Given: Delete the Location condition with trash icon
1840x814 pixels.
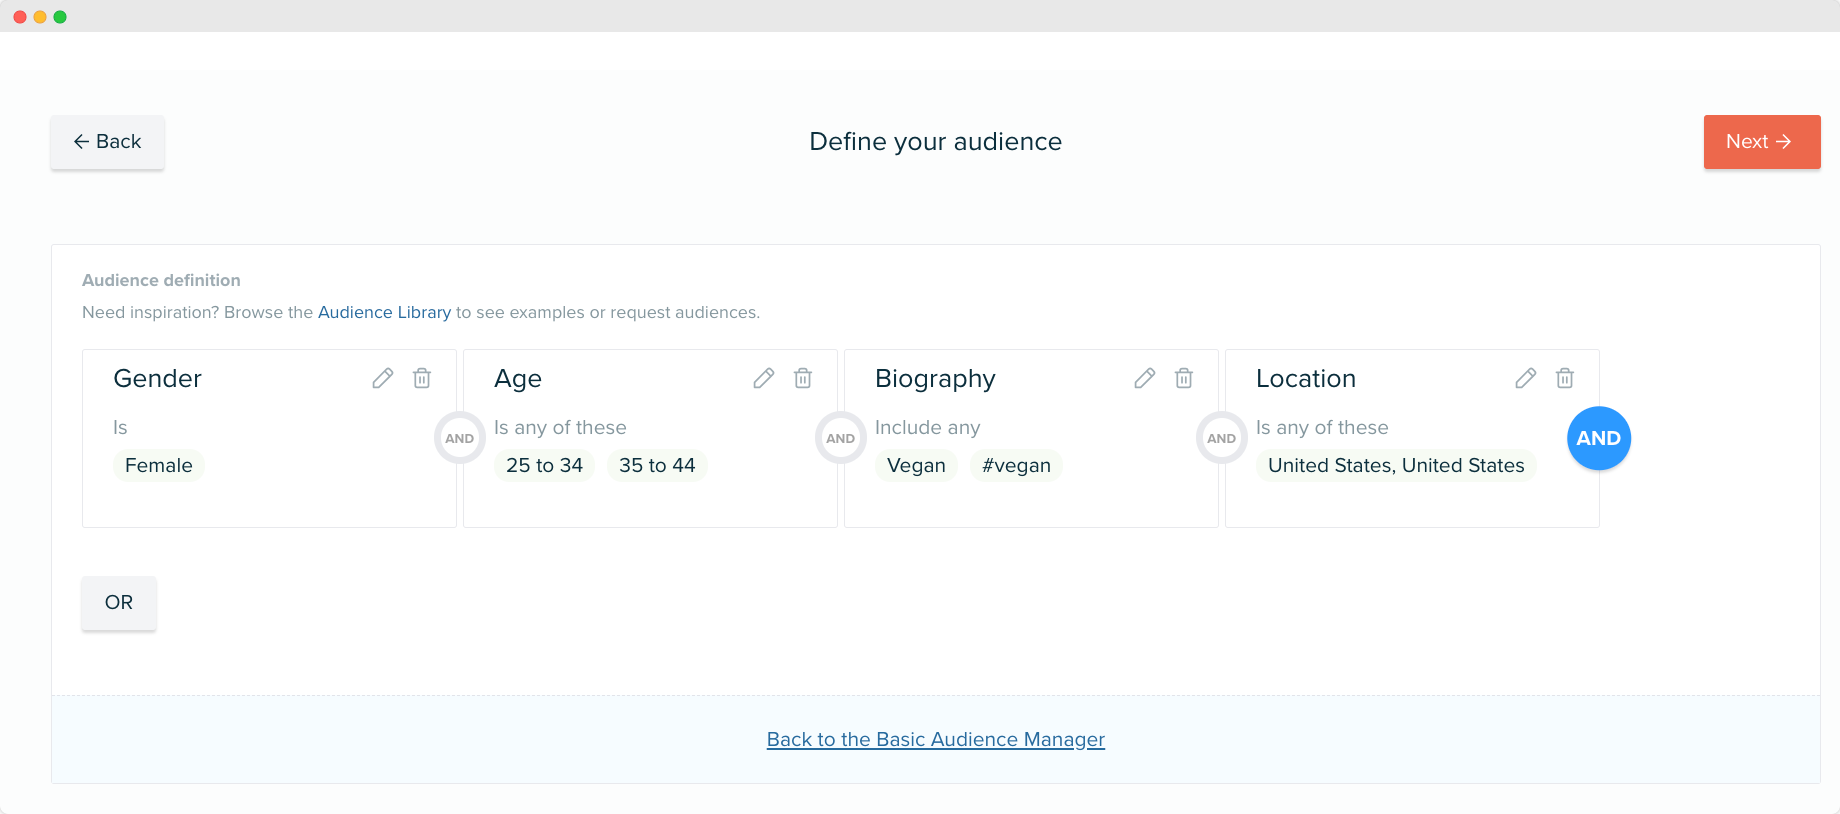Looking at the screenshot, I should pyautogui.click(x=1565, y=378).
